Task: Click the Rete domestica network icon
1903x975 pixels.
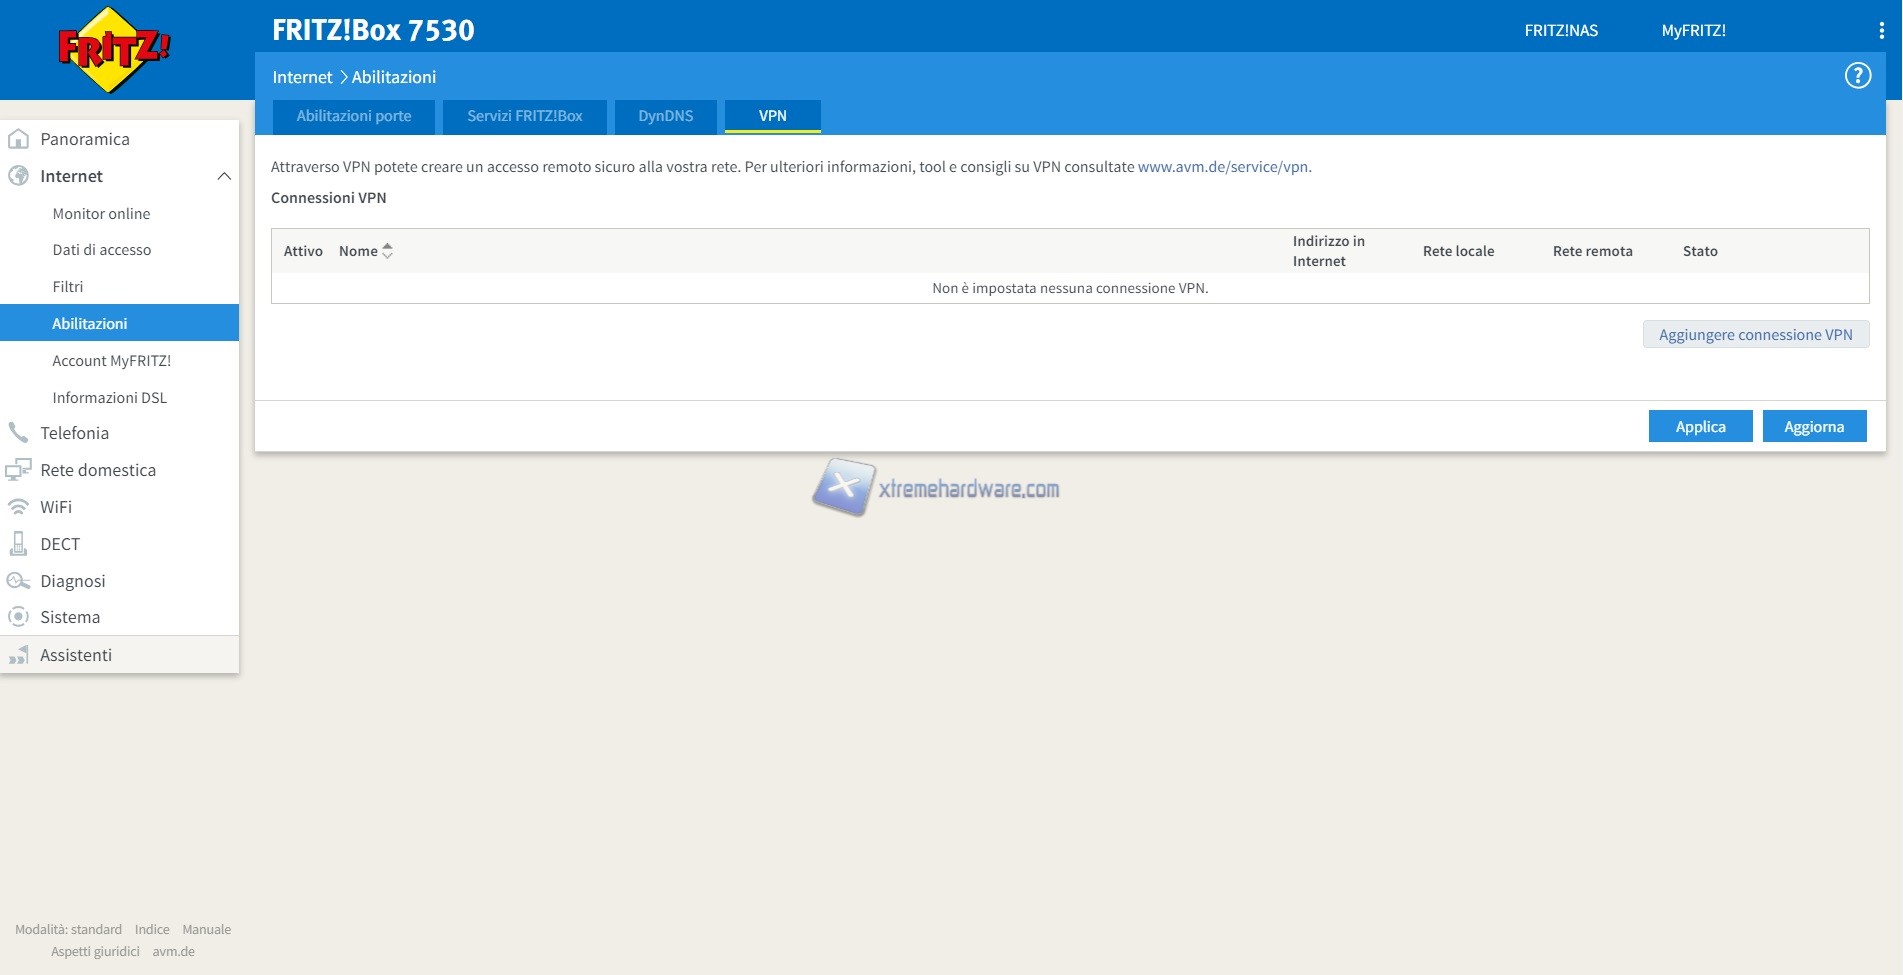Action: (x=18, y=470)
